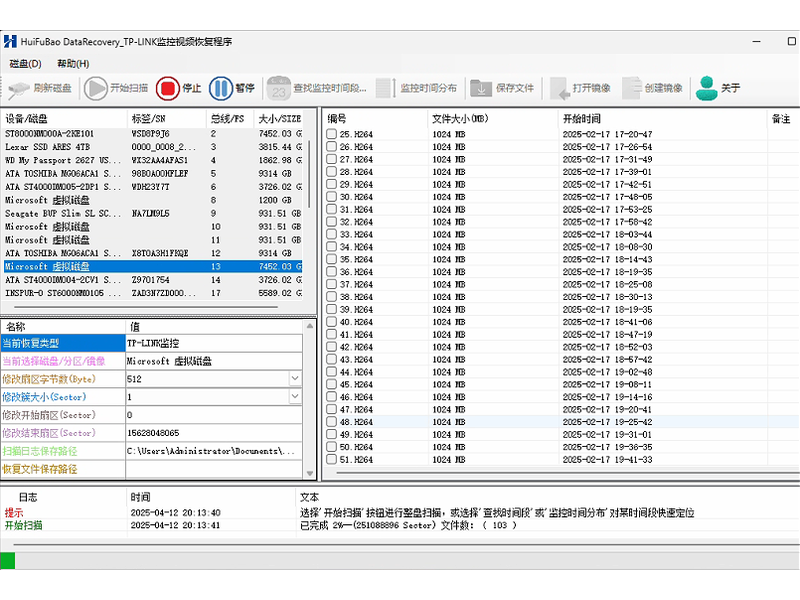
Task: Check the 48.H264 file checkbox
Action: (332, 422)
